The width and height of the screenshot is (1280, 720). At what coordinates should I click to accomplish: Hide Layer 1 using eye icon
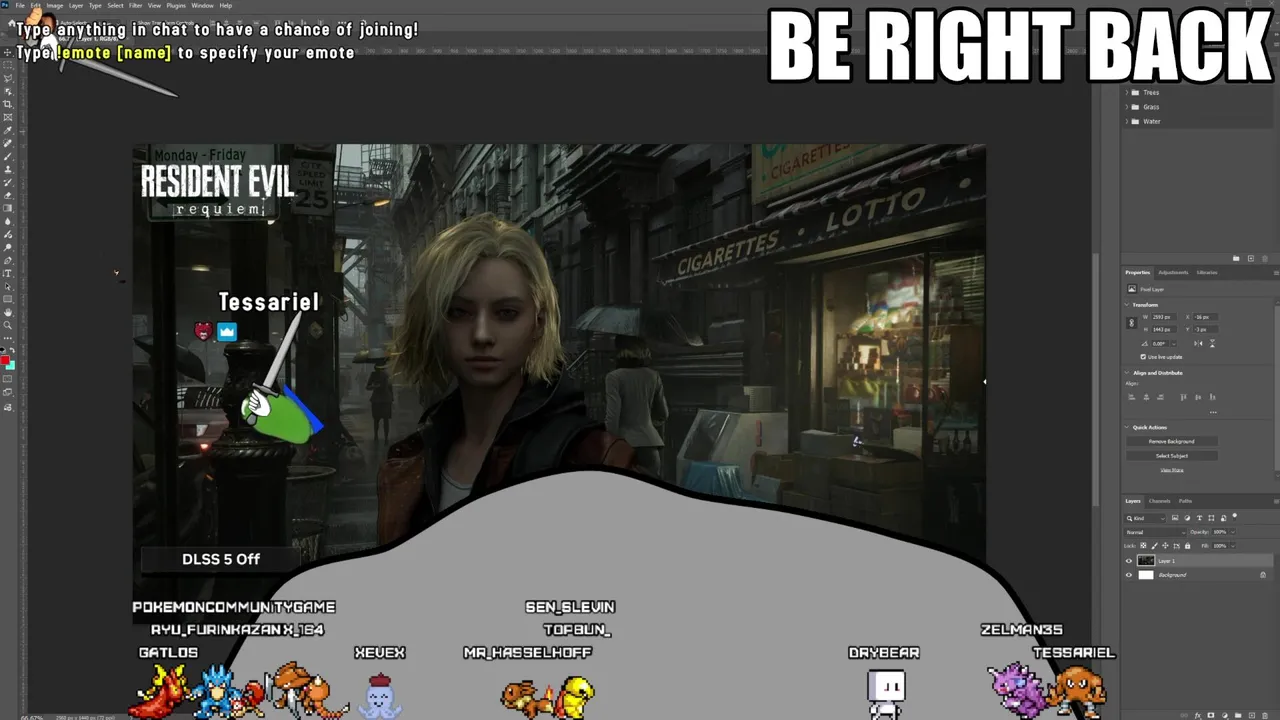click(x=1129, y=561)
